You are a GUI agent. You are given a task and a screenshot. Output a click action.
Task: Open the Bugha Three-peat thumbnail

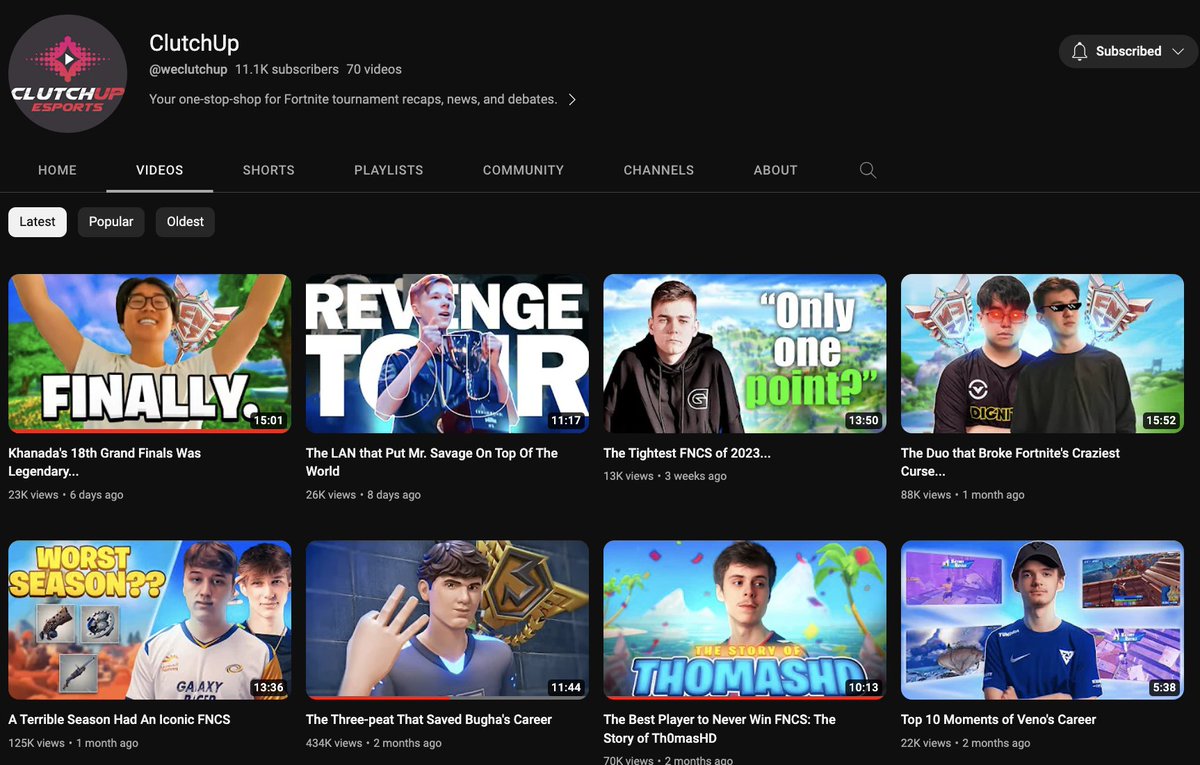tap(447, 620)
